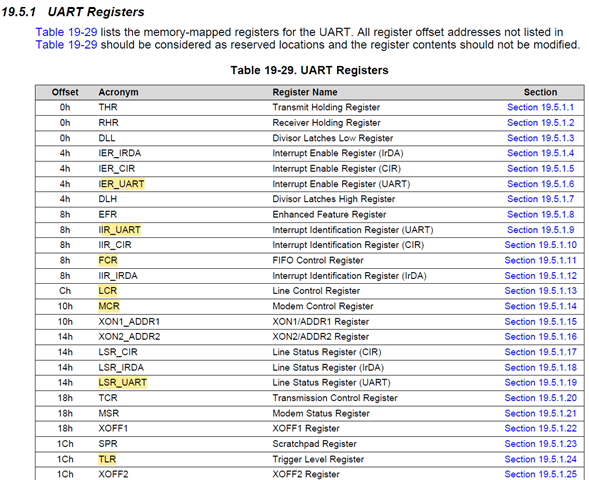This screenshot has width=589, height=480.
Task: Open Section 19.5.1.9 for IIR_UART
Action: point(540,230)
